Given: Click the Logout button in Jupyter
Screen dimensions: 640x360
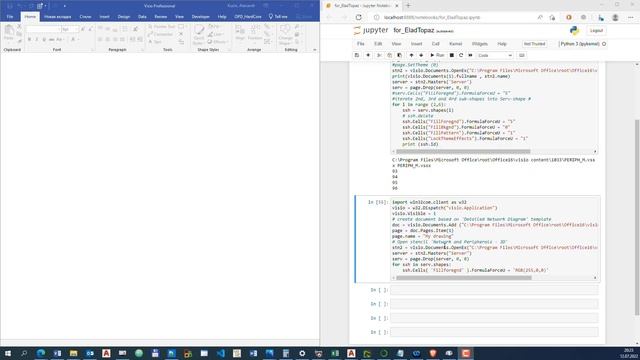Looking at the screenshot, I should click(596, 31).
